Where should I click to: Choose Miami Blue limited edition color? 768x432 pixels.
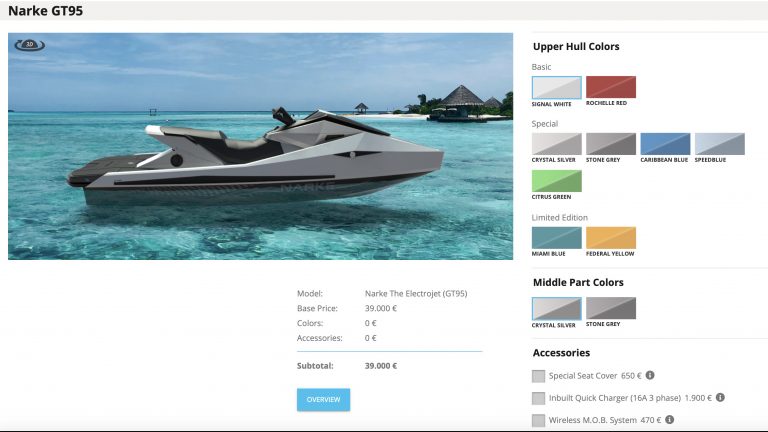tap(557, 238)
